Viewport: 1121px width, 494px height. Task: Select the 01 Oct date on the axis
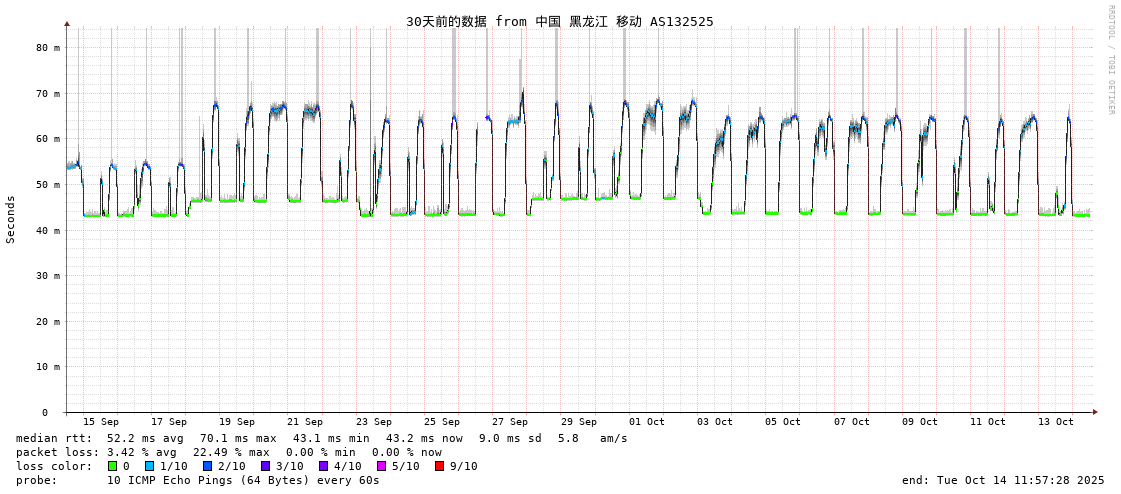647,422
